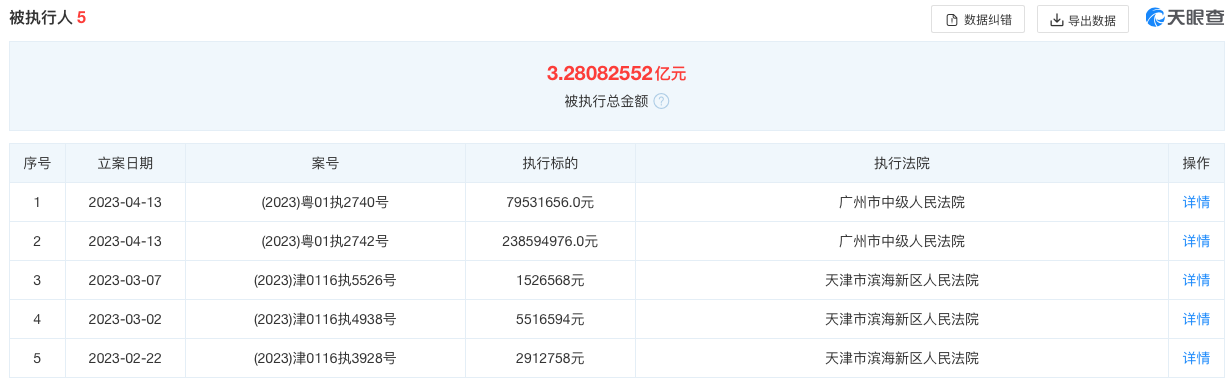Screen dimensions: 1229x382
Task: Click the 数据纠错 button
Action: coord(978,19)
